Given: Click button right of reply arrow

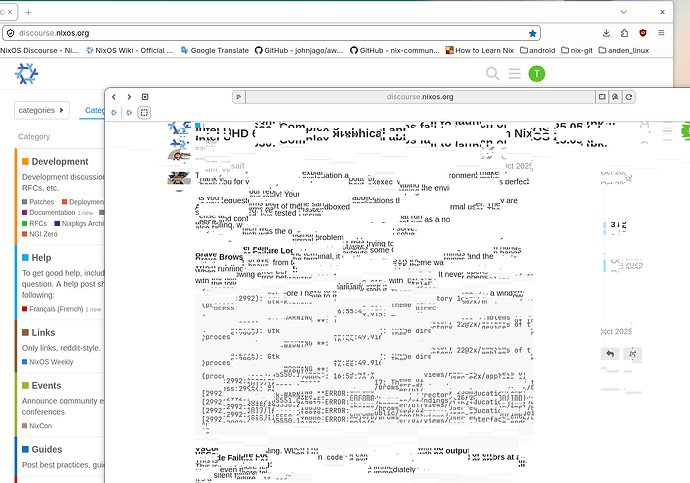Looking at the screenshot, I should pos(633,354).
